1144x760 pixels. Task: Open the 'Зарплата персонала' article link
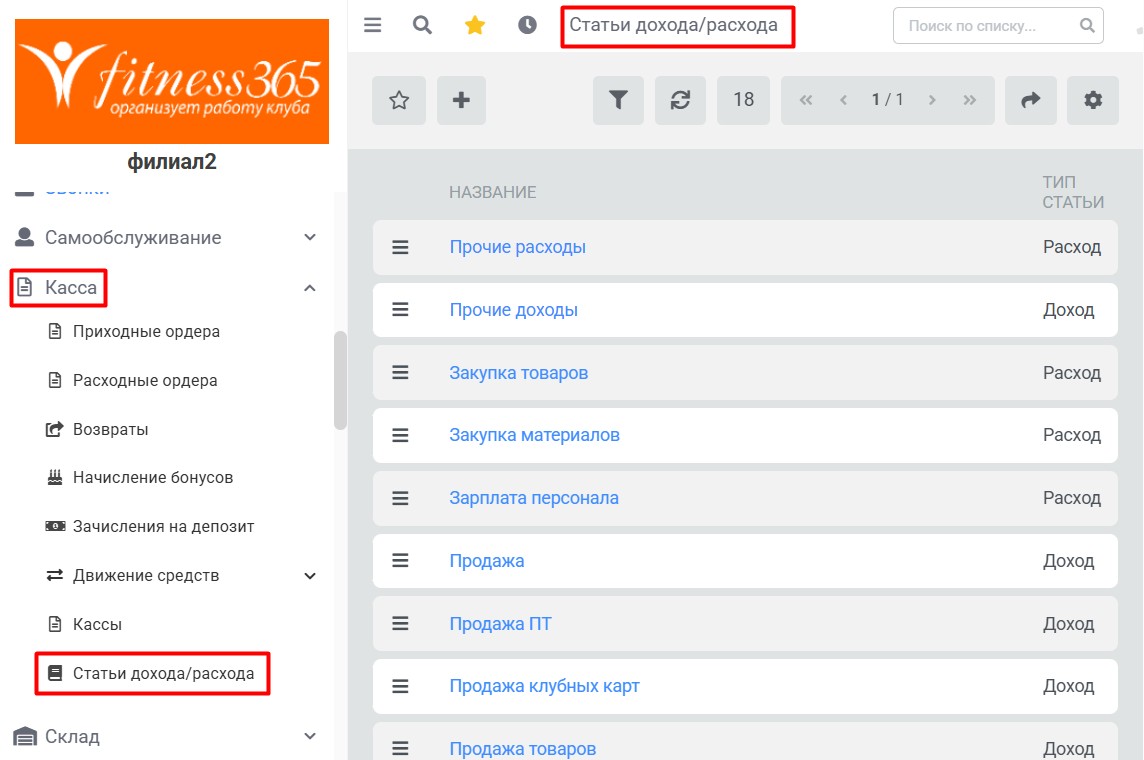[x=534, y=498]
